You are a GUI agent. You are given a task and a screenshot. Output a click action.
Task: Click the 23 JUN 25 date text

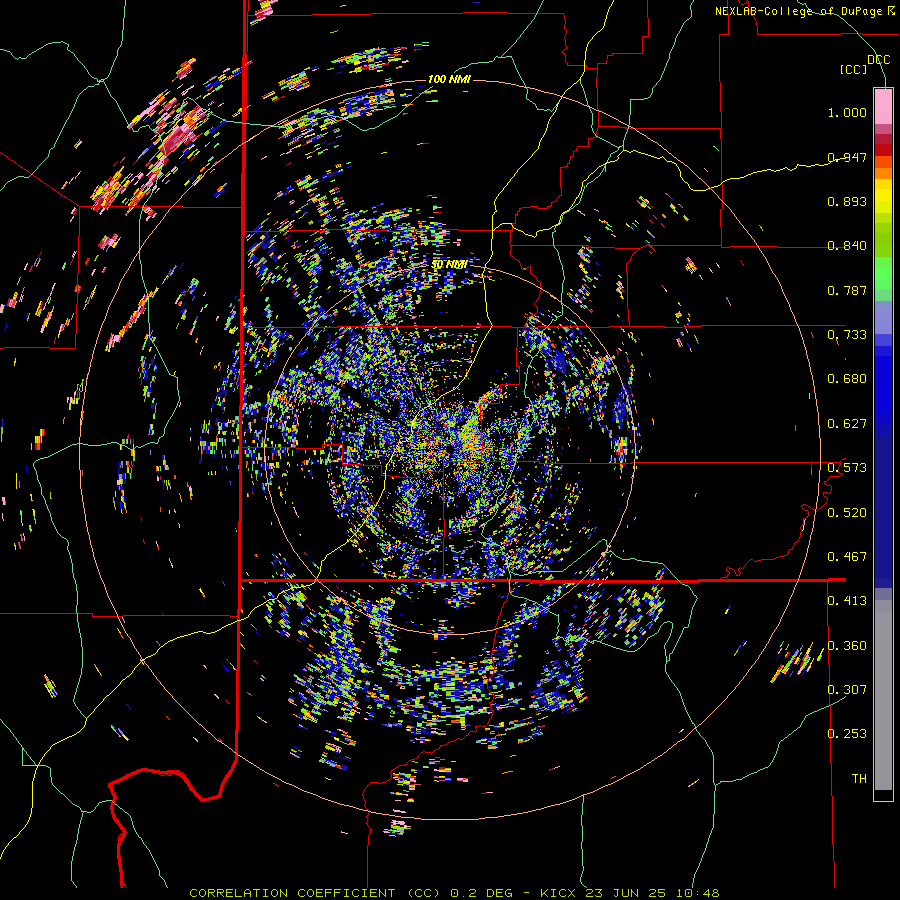pyautogui.click(x=626, y=893)
